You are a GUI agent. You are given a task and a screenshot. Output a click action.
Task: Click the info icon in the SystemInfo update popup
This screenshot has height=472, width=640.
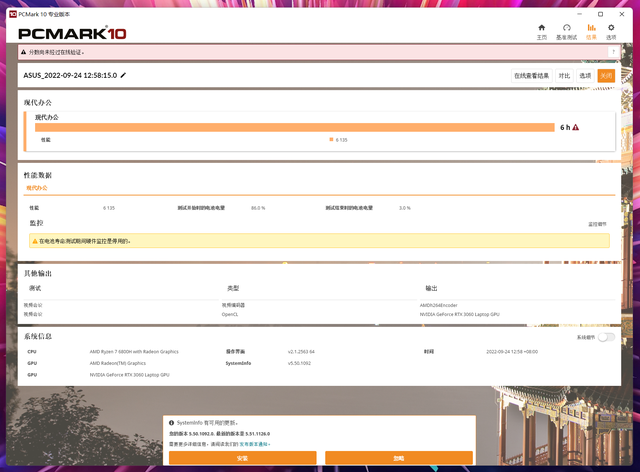tap(172, 423)
